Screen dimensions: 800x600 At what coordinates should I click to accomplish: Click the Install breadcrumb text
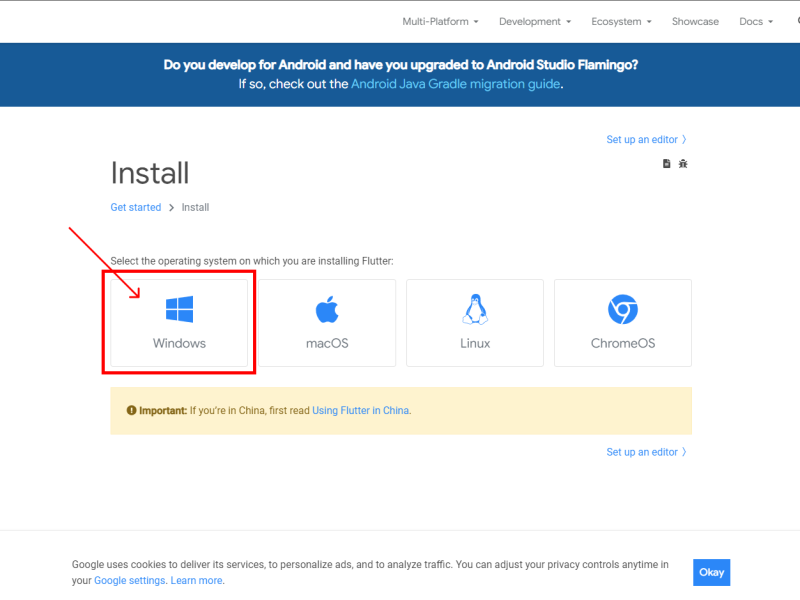coord(195,207)
